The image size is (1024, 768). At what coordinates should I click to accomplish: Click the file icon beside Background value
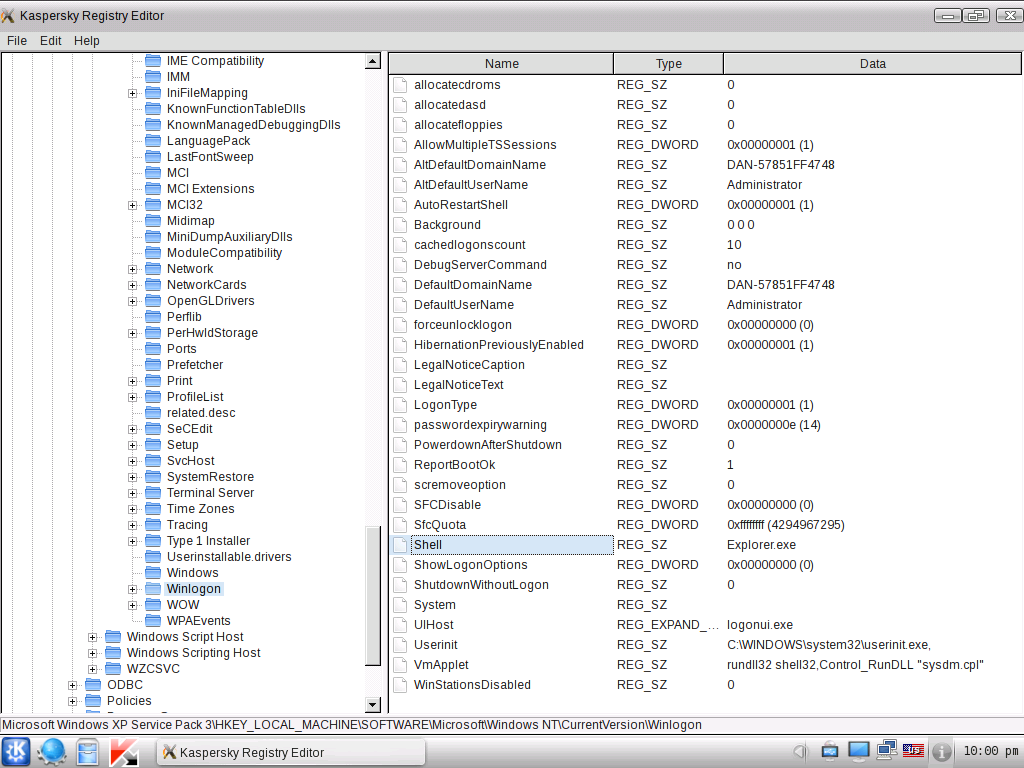(400, 225)
